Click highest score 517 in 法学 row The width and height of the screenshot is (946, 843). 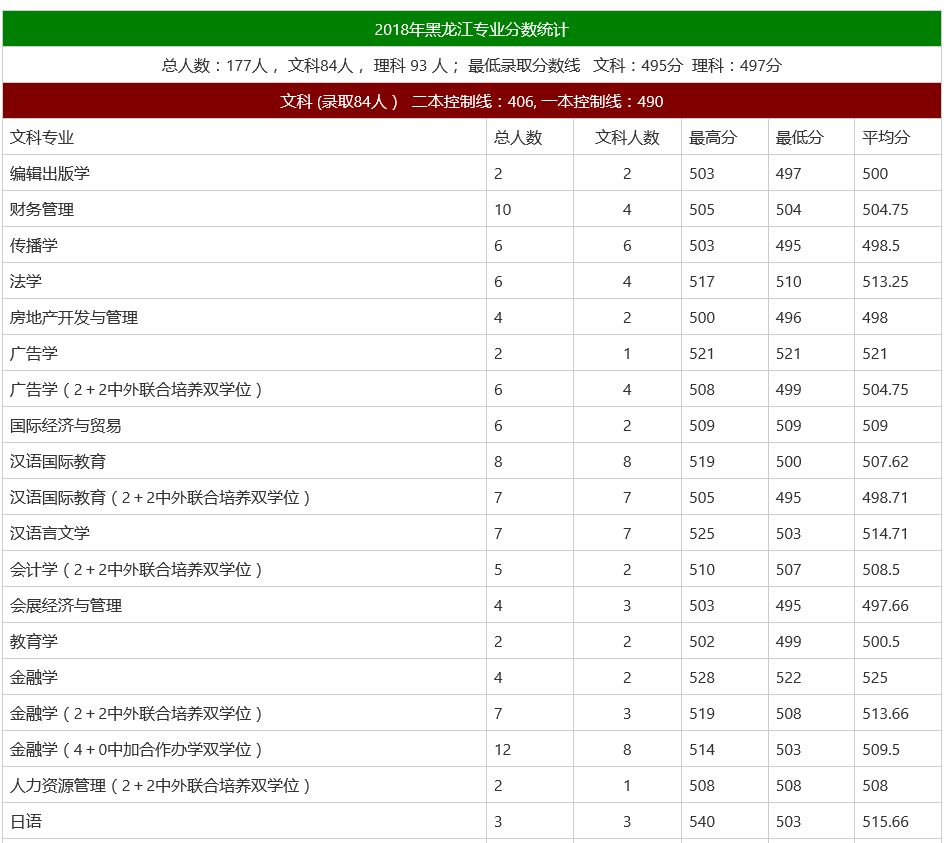(x=702, y=282)
